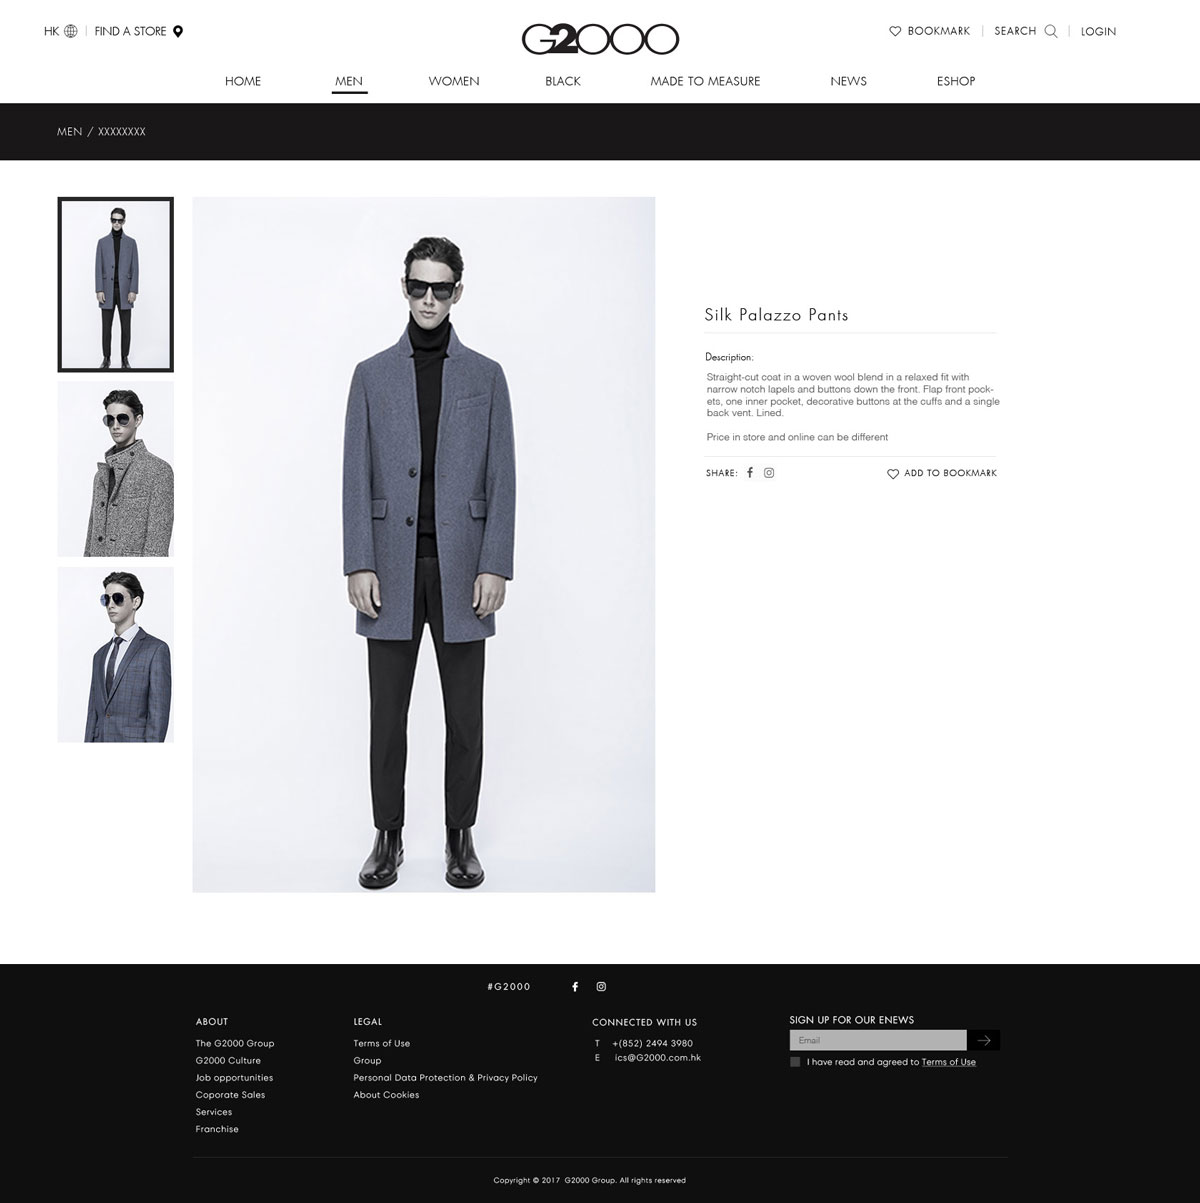Screen dimensions: 1200x1203
Task: Select the blue suit thumbnail
Action: (x=116, y=655)
